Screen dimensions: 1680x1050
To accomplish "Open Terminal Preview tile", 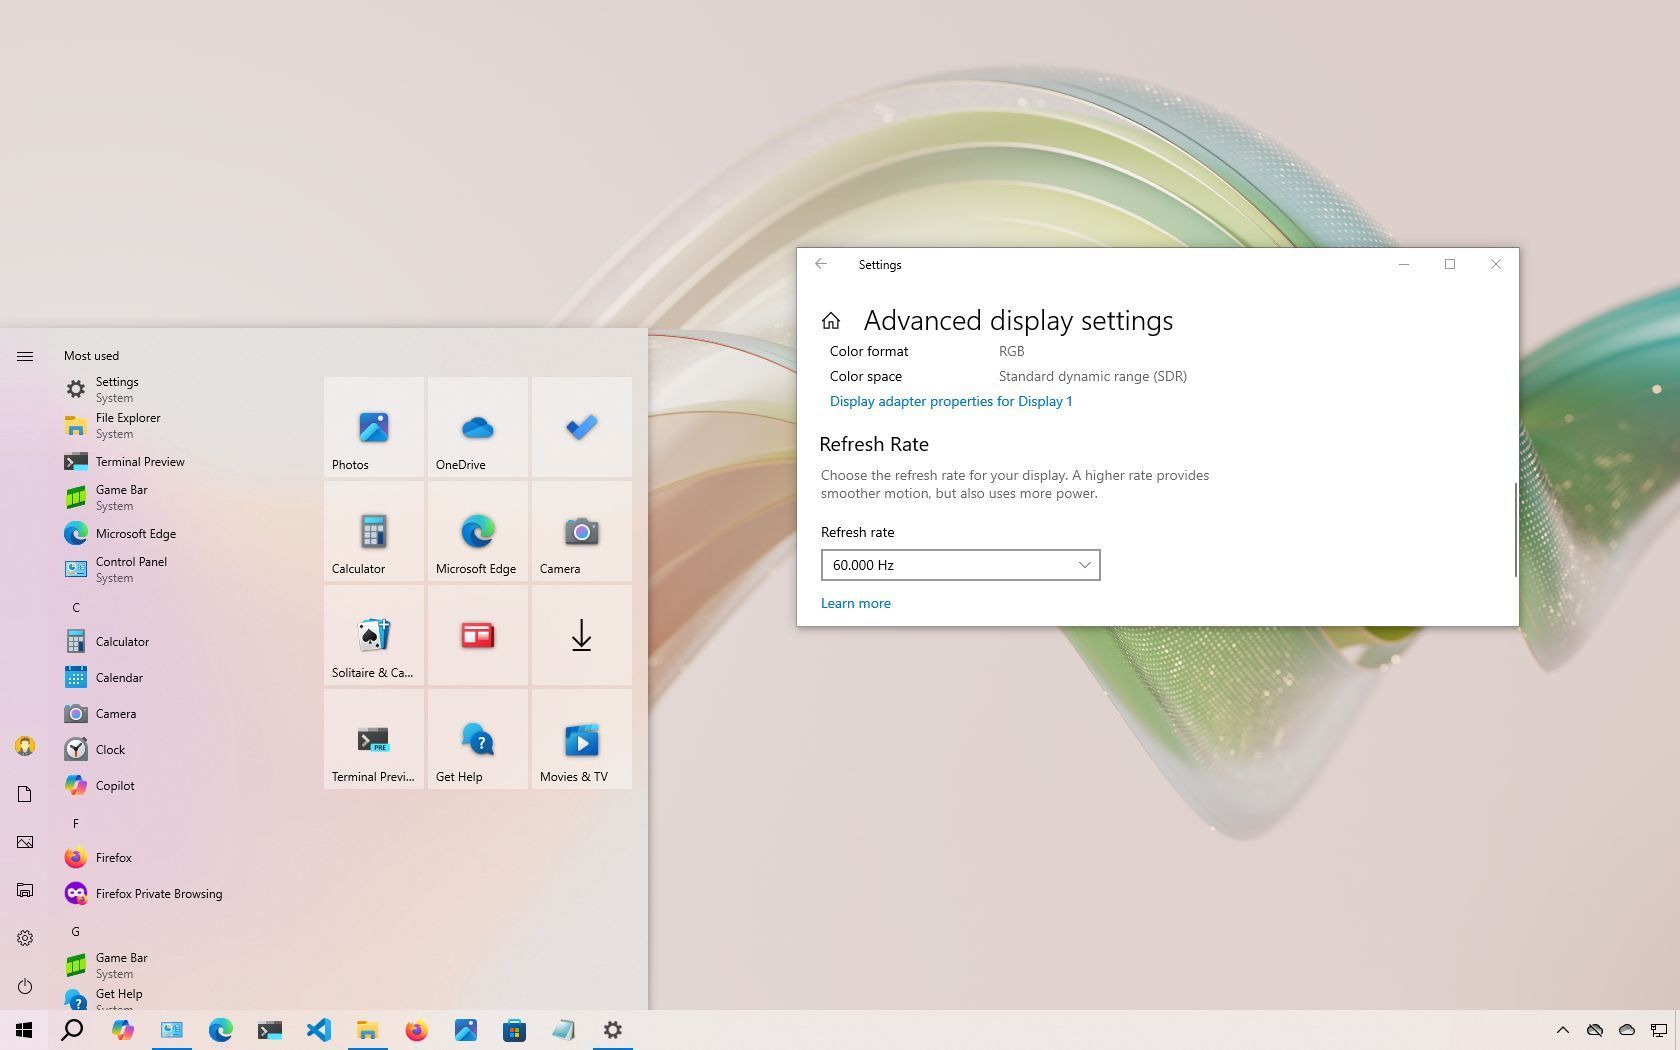I will (x=373, y=740).
